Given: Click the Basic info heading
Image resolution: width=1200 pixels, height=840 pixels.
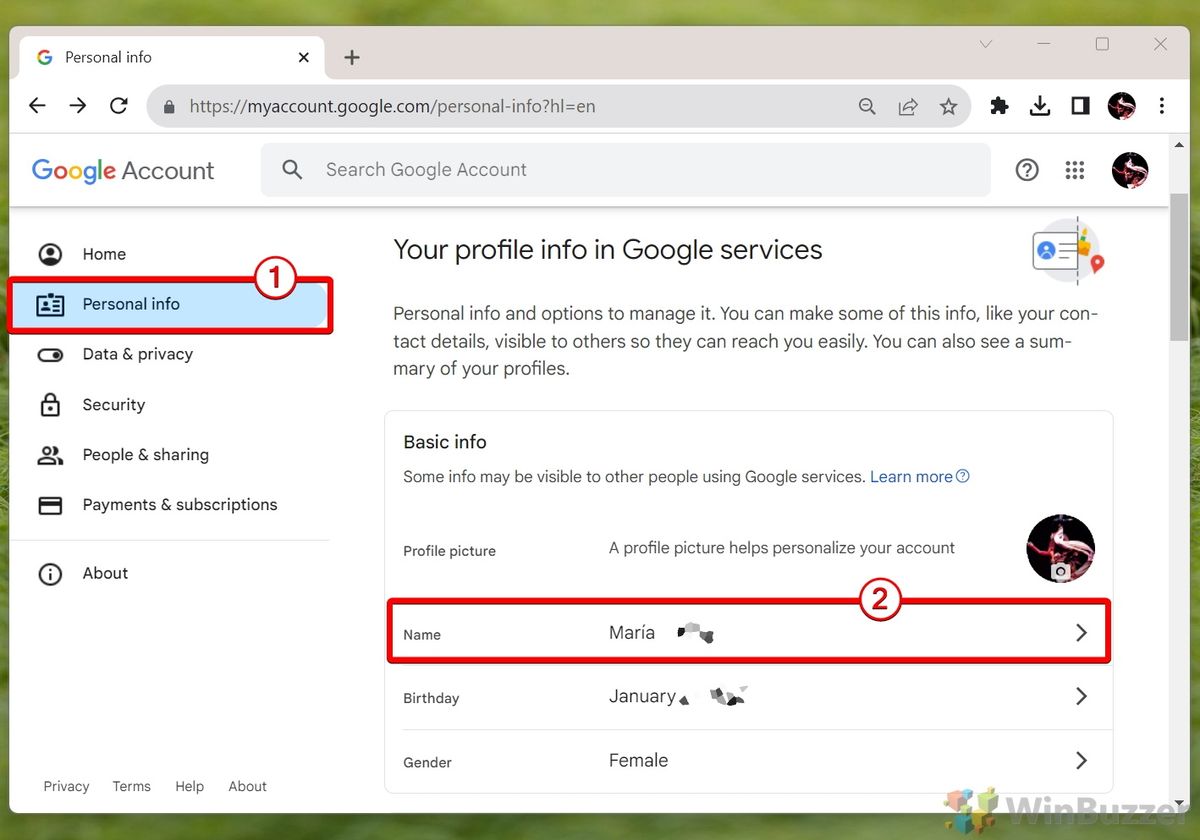Looking at the screenshot, I should [x=445, y=442].
